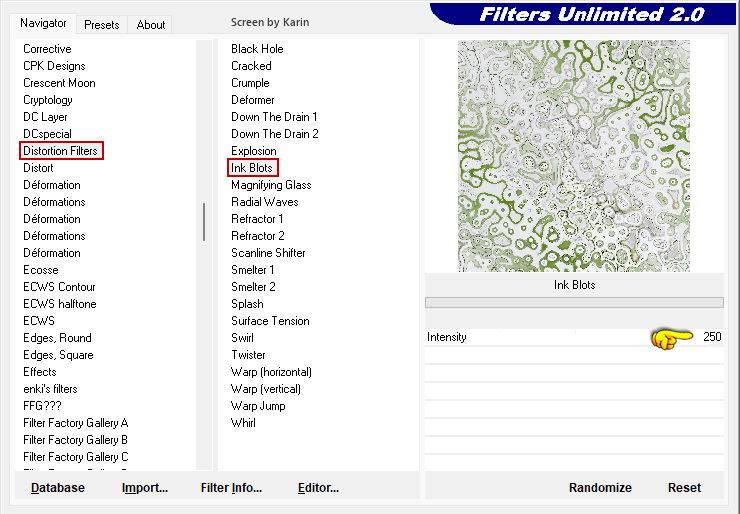Select the Navigator tab
This screenshot has width=740, height=514.
[x=44, y=23]
